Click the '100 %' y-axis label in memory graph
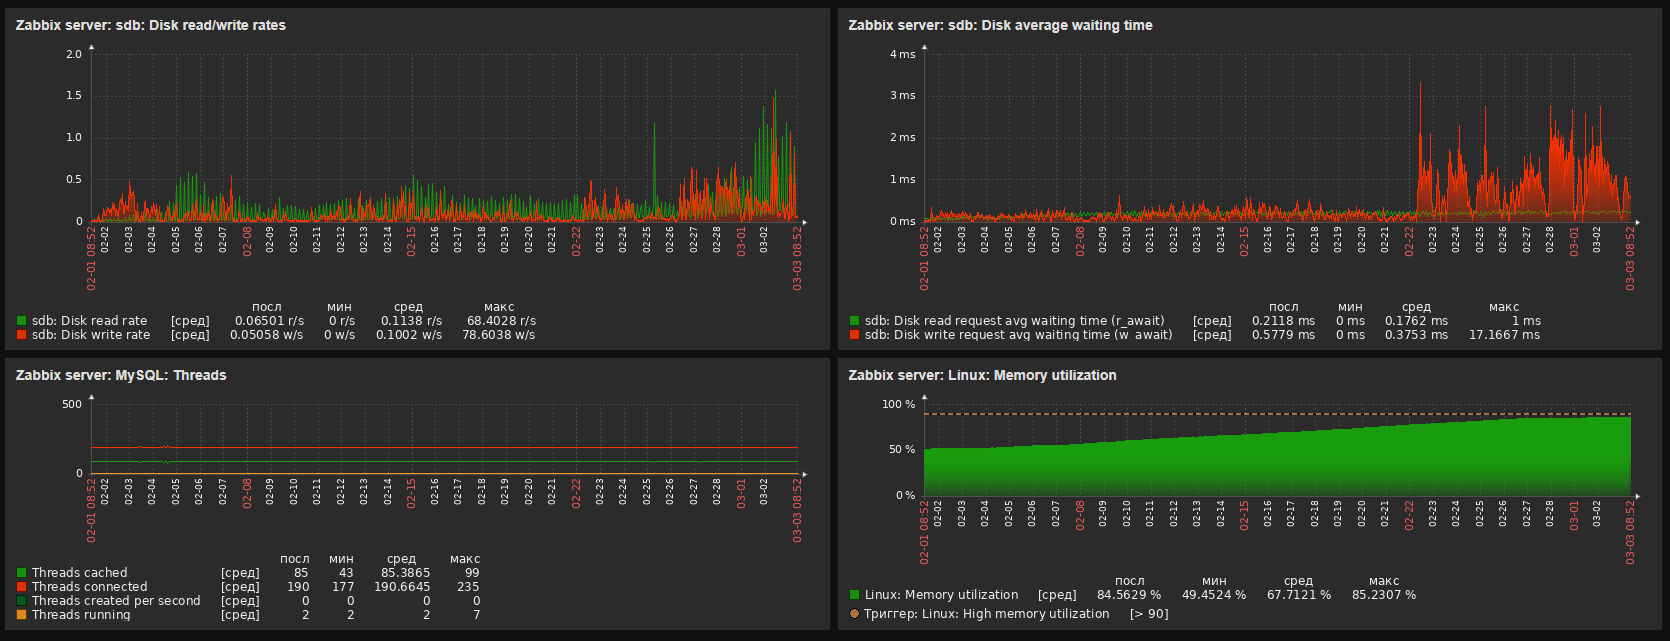The height and width of the screenshot is (641, 1670). (x=899, y=404)
